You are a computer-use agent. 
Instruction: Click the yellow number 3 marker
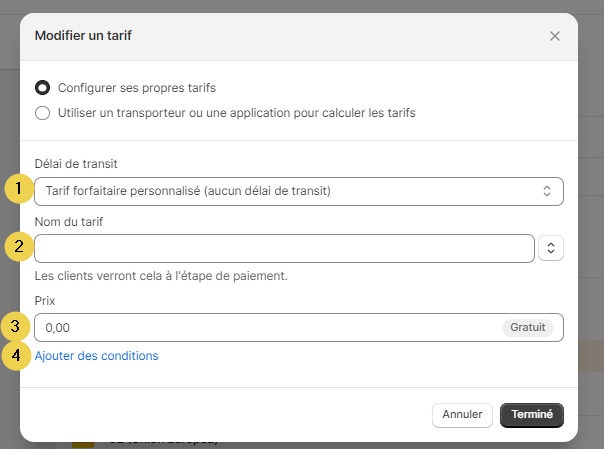(17, 327)
